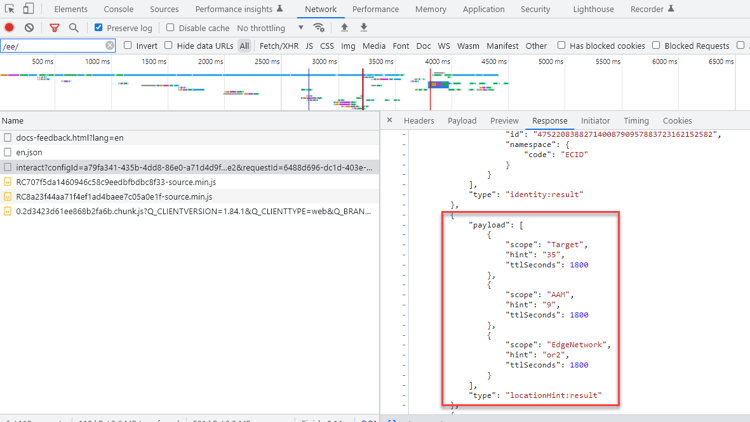Click the export HAR download icon
The height and width of the screenshot is (422, 750).
point(364,28)
